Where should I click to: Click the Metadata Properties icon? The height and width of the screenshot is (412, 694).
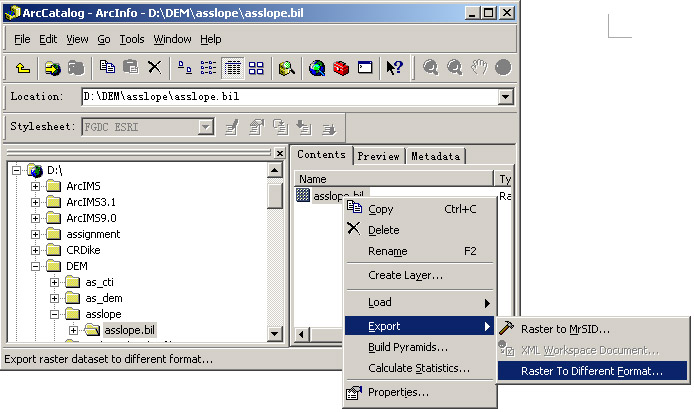[x=256, y=127]
